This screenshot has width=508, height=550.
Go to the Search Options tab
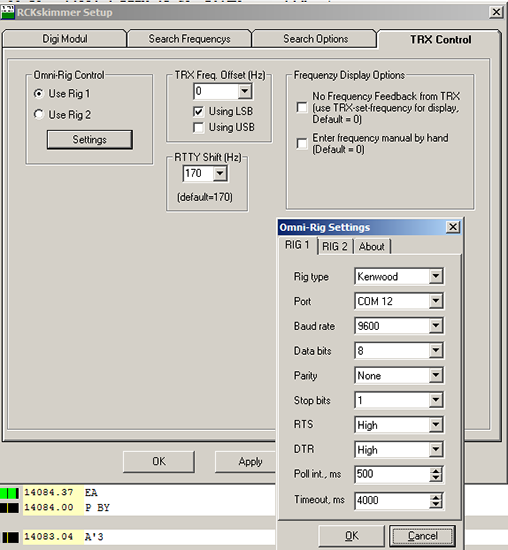tap(315, 39)
